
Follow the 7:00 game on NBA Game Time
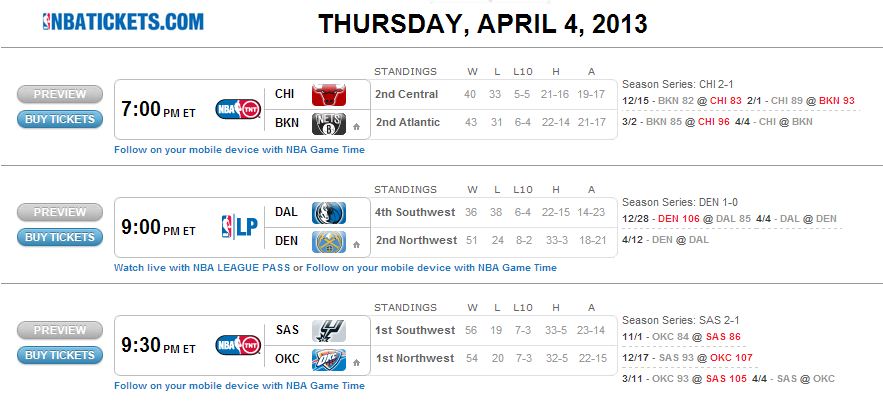(239, 150)
